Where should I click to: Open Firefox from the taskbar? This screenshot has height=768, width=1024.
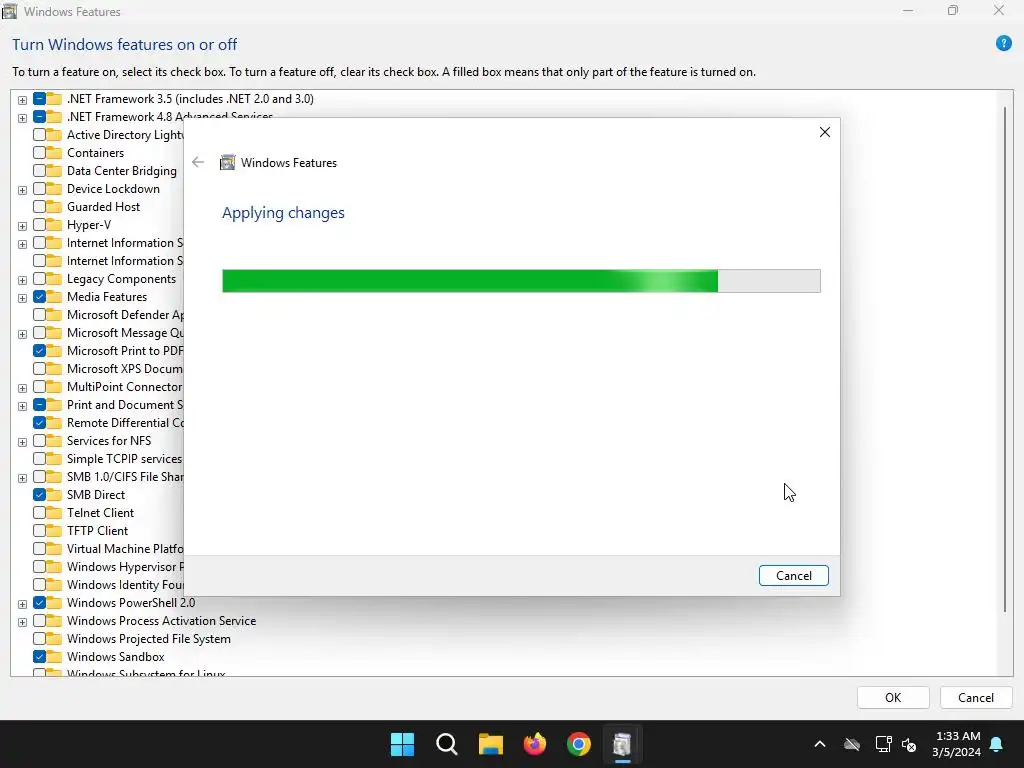(535, 744)
